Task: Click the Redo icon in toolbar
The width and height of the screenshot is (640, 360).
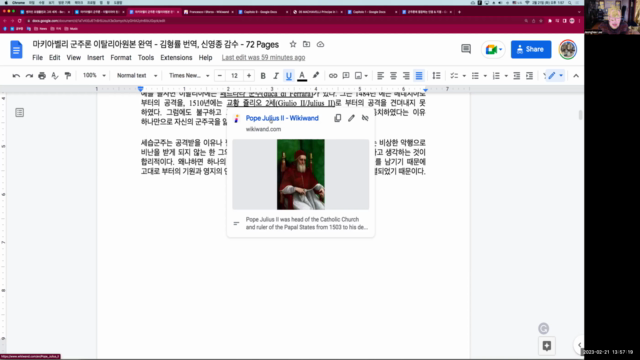Action: 29,76
